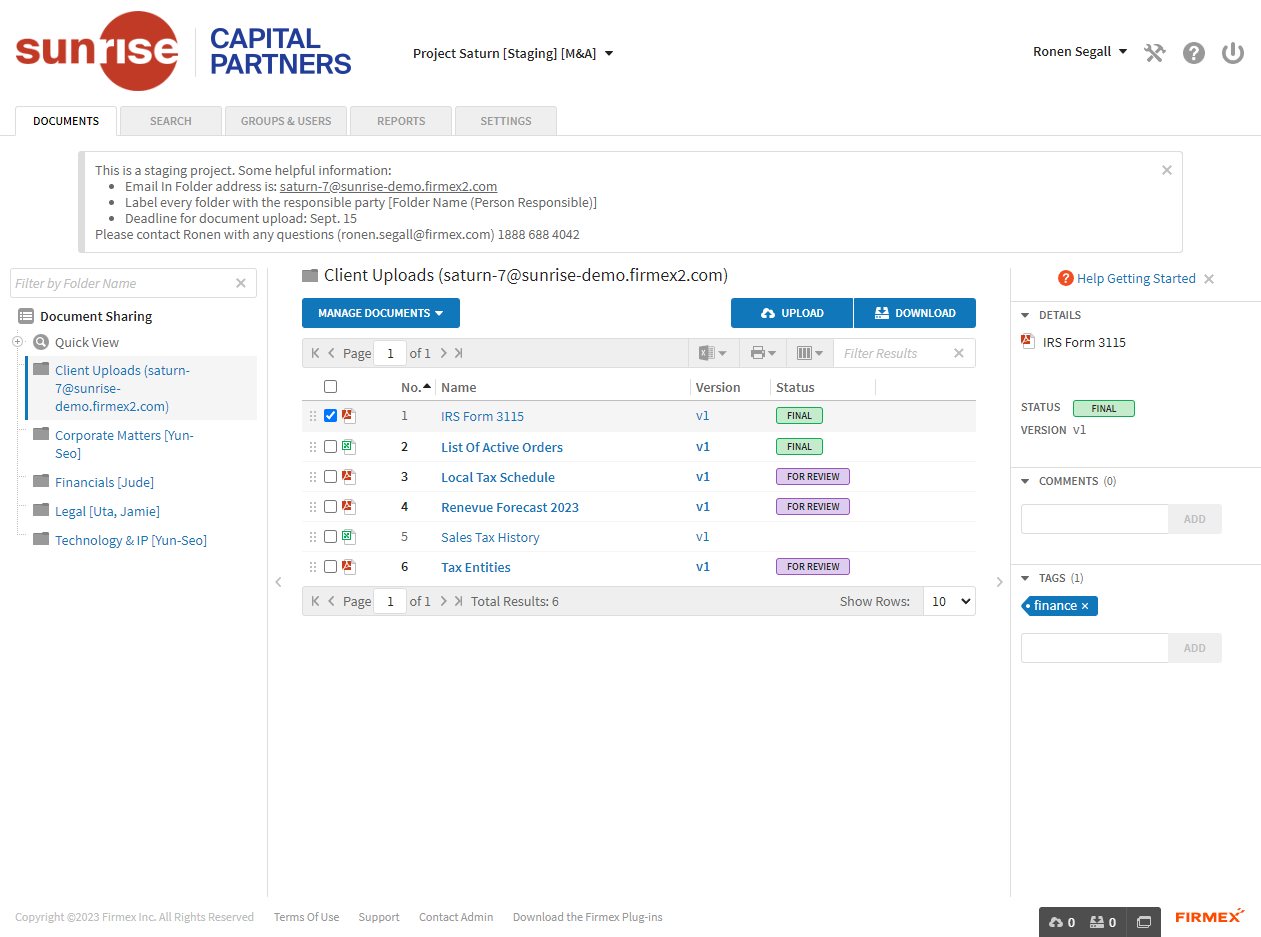Click the Upload button
The width and height of the screenshot is (1261, 937).
click(791, 313)
